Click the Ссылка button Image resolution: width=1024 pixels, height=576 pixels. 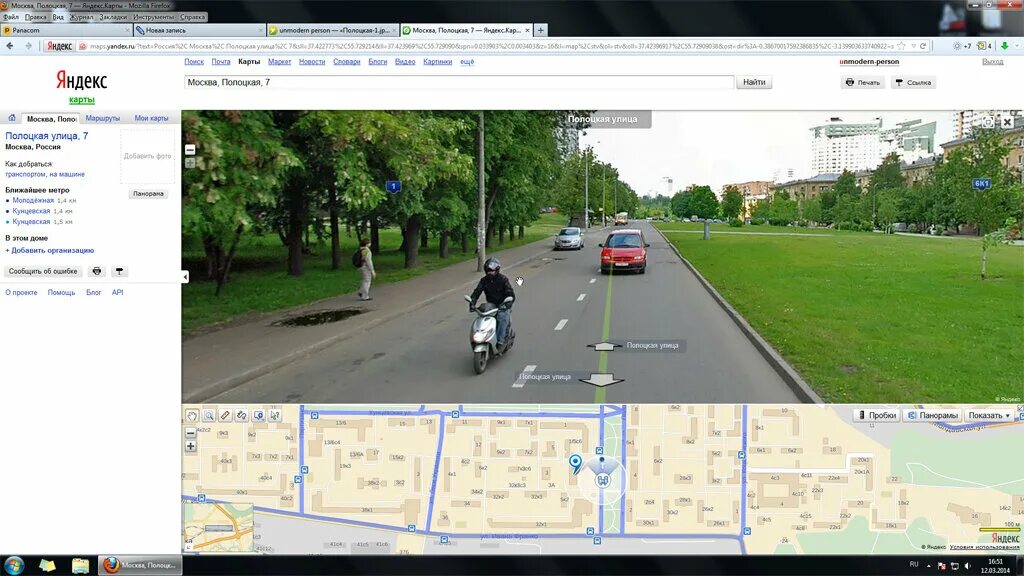913,83
